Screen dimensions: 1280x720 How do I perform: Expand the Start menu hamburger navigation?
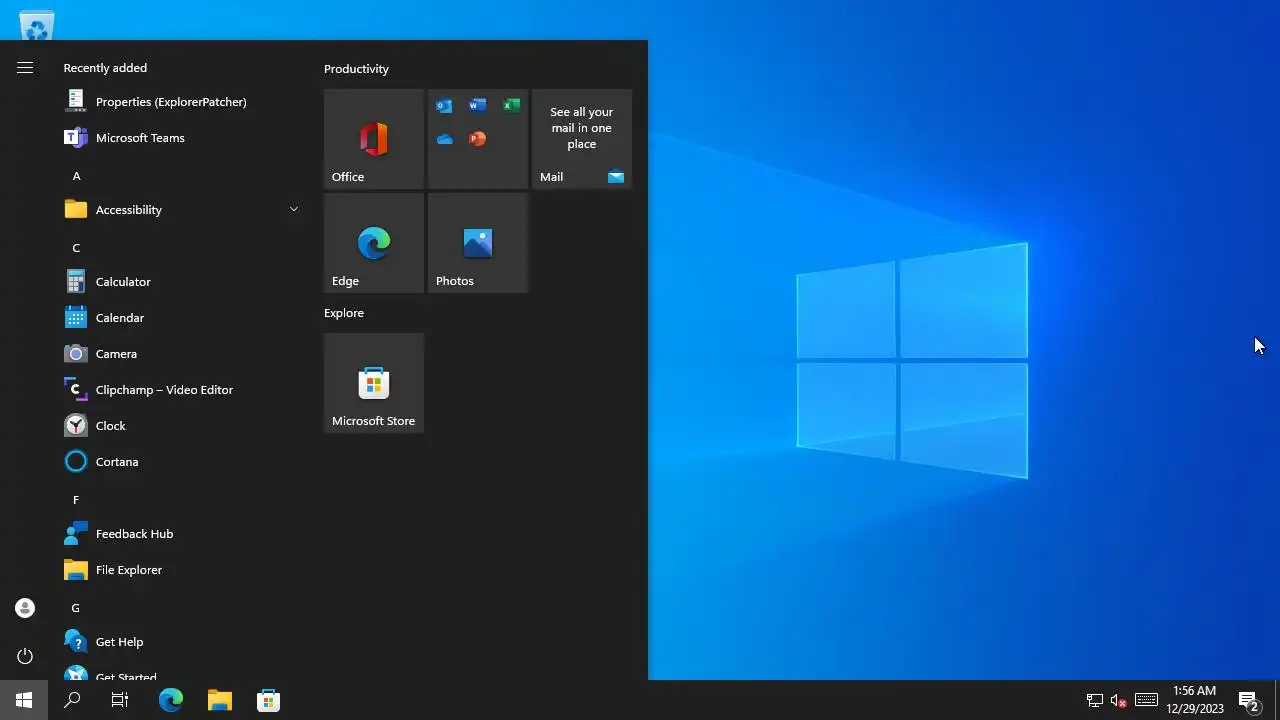(x=25, y=68)
